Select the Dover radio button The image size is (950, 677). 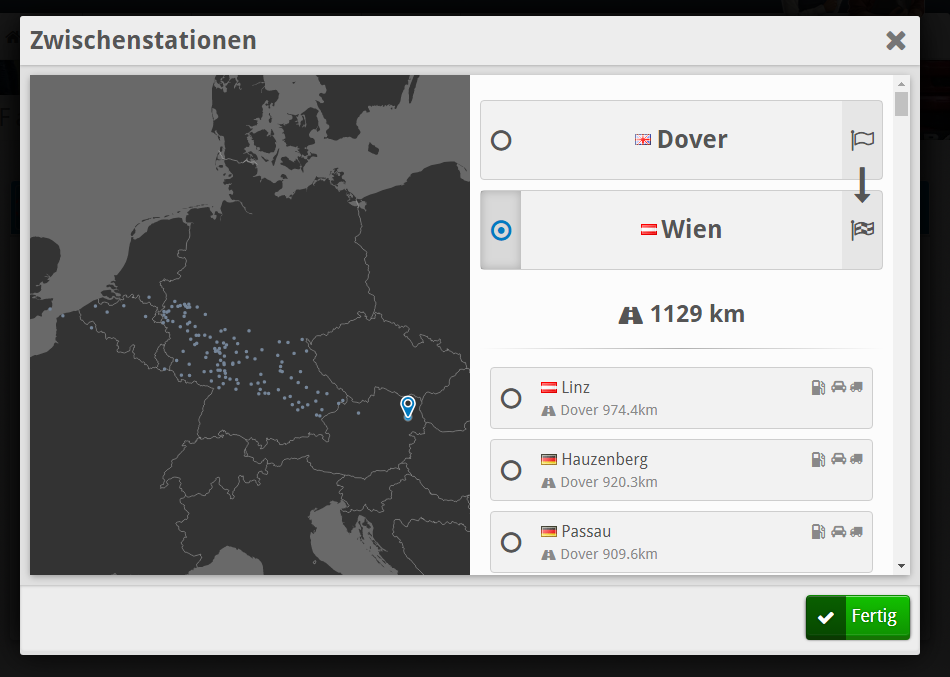pos(501,140)
